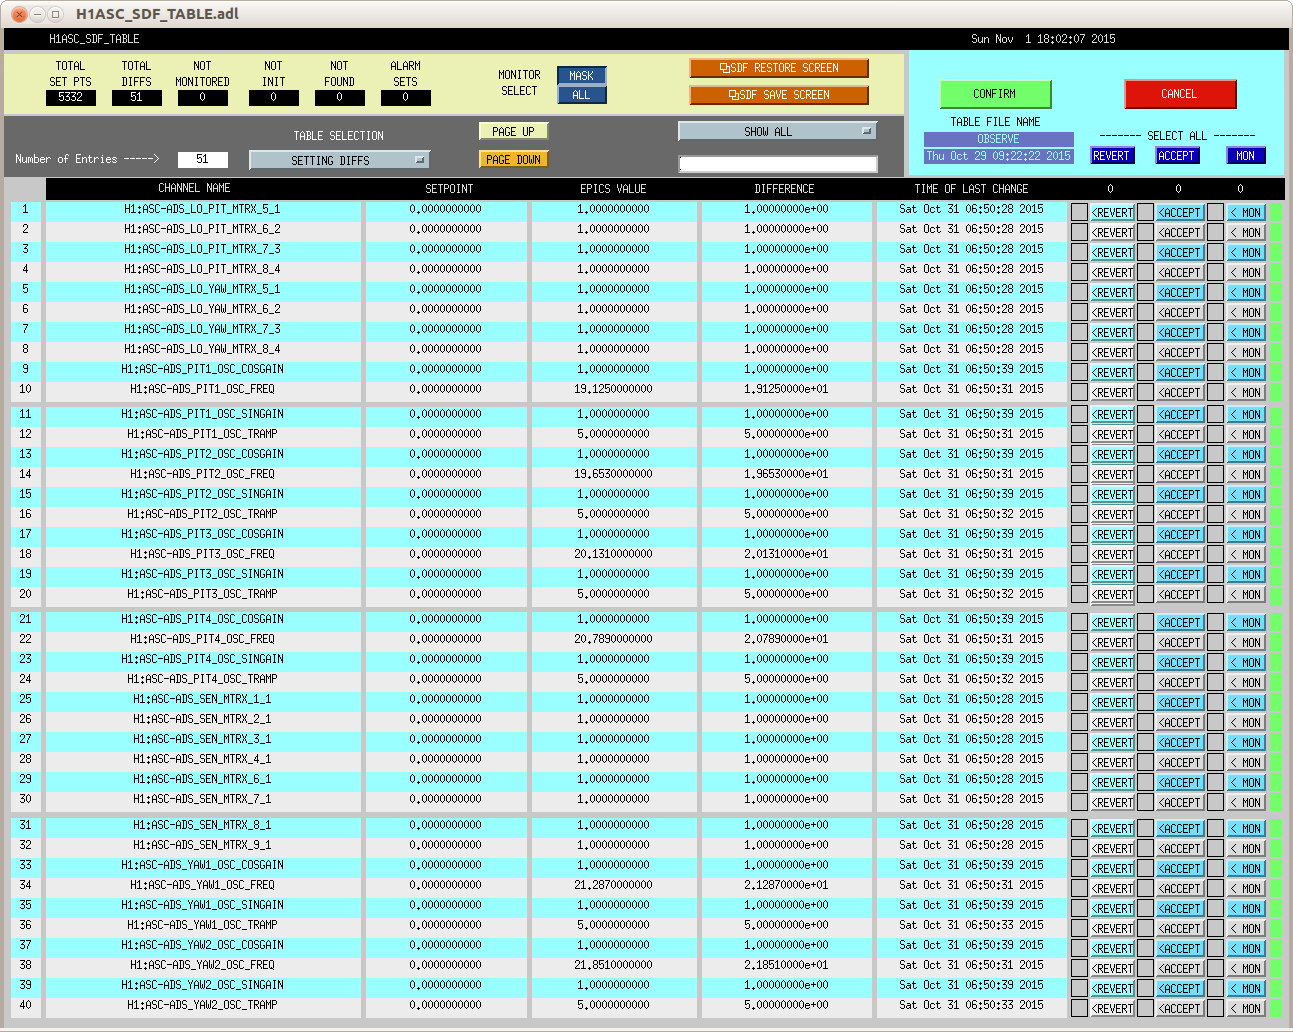Click the select-all REVERT button
Viewport: 1293px width, 1032px height.
click(x=1111, y=156)
